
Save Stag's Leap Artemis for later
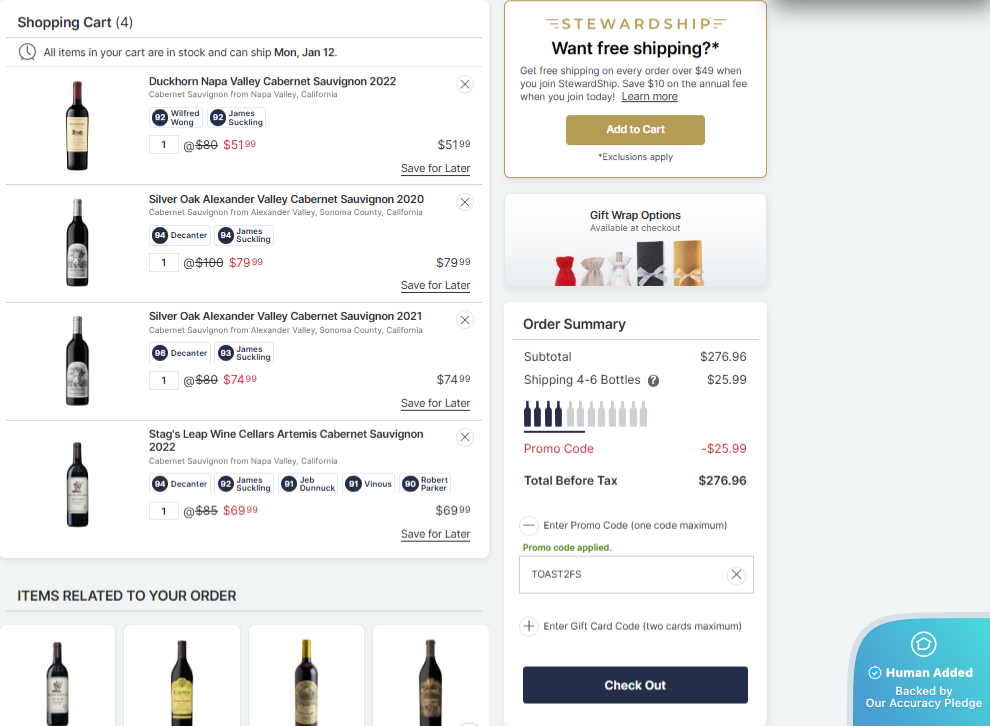[x=435, y=534]
